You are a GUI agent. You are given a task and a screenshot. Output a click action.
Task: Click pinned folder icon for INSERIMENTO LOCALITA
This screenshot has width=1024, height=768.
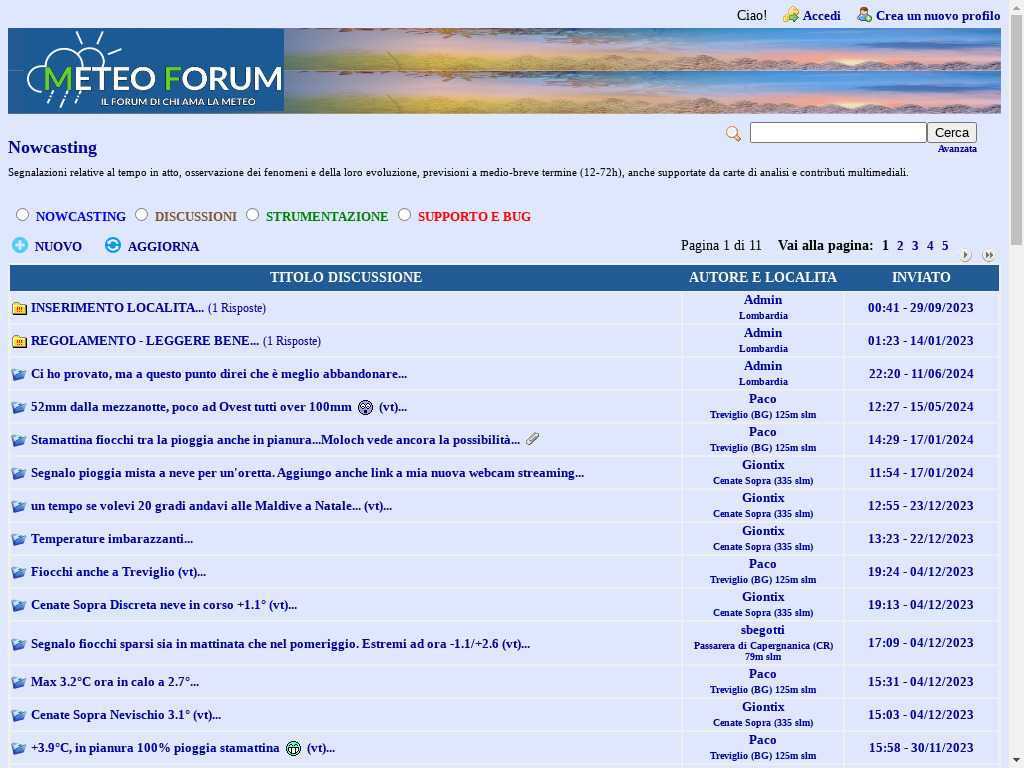coord(19,308)
